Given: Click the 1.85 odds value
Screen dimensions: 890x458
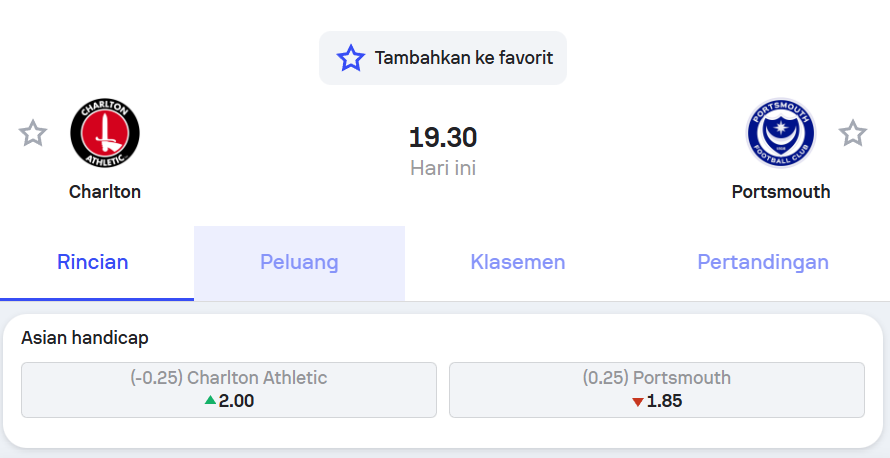Looking at the screenshot, I should pyautogui.click(x=664, y=401).
